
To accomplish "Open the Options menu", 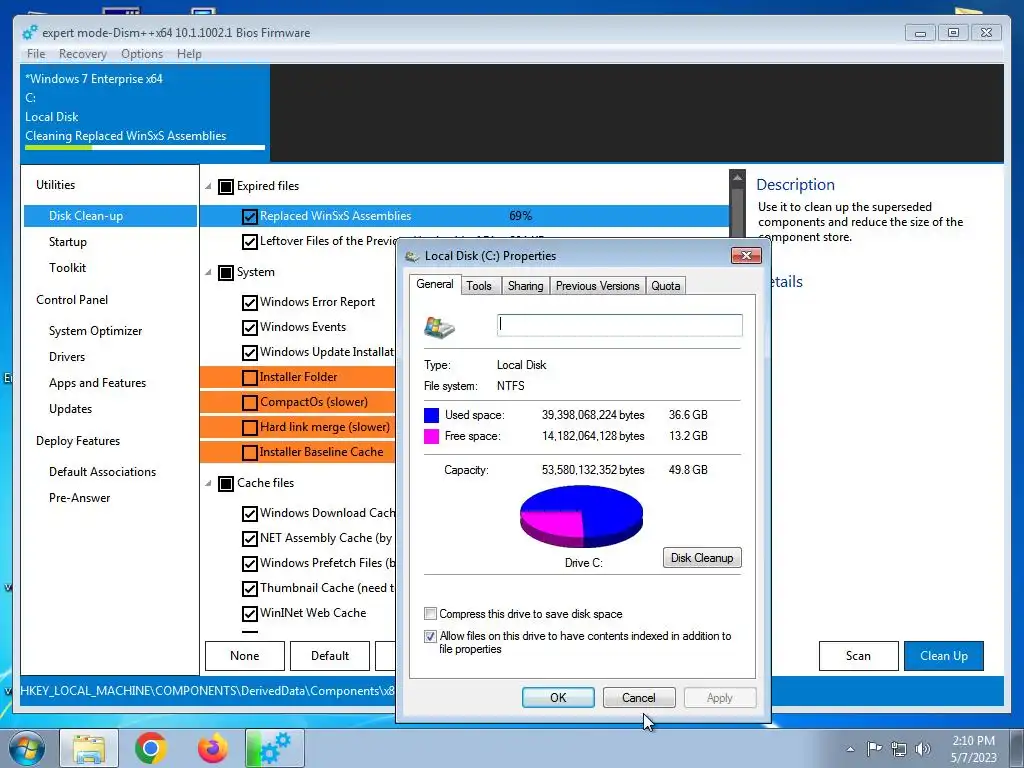I will [x=142, y=54].
